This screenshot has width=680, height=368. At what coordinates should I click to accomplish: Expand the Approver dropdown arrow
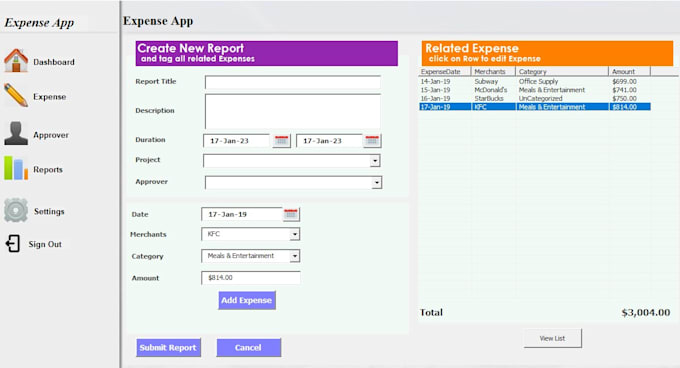click(x=377, y=182)
